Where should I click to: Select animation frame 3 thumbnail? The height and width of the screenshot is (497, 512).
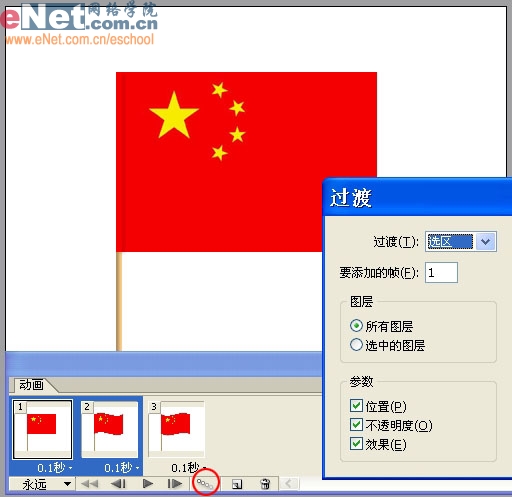click(176, 429)
